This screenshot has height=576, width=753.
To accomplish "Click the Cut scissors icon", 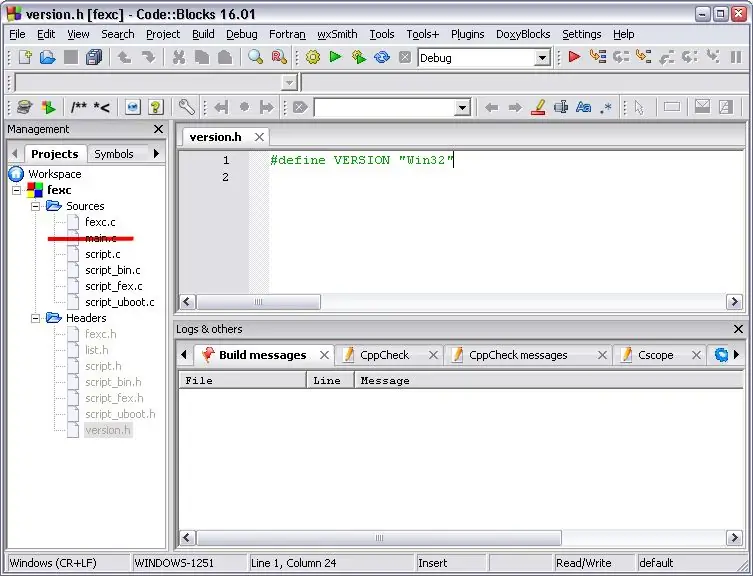I will coord(179,57).
